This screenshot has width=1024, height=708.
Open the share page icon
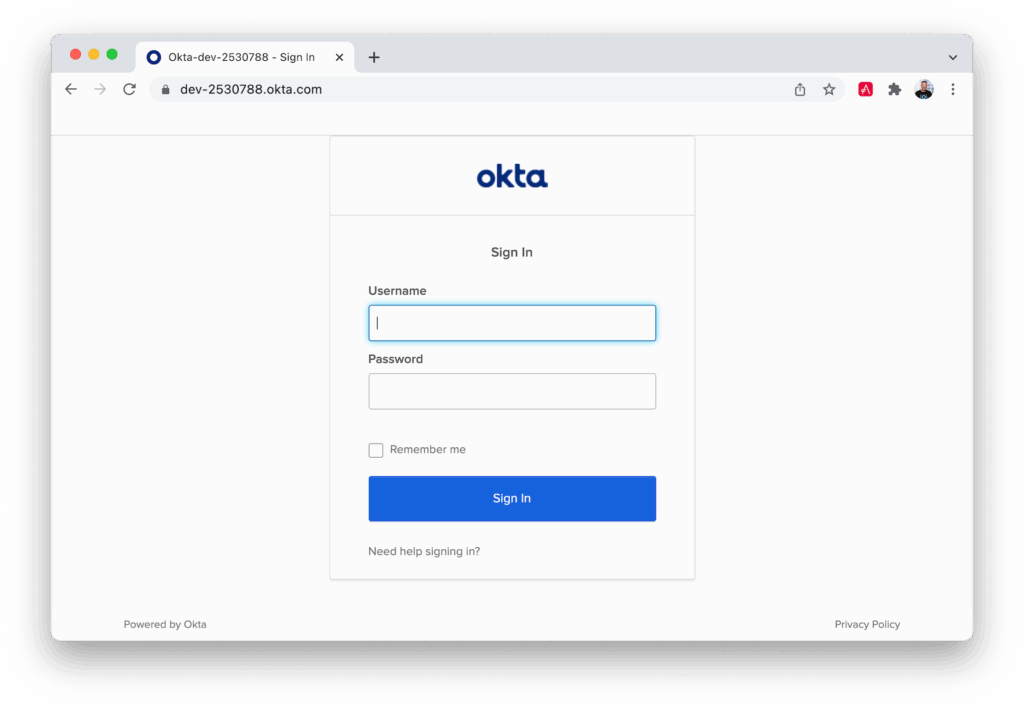pos(800,89)
